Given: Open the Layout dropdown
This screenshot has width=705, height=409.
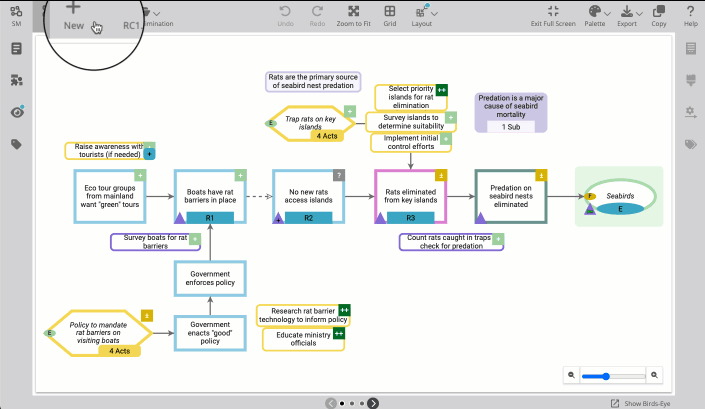Looking at the screenshot, I should pyautogui.click(x=422, y=11).
